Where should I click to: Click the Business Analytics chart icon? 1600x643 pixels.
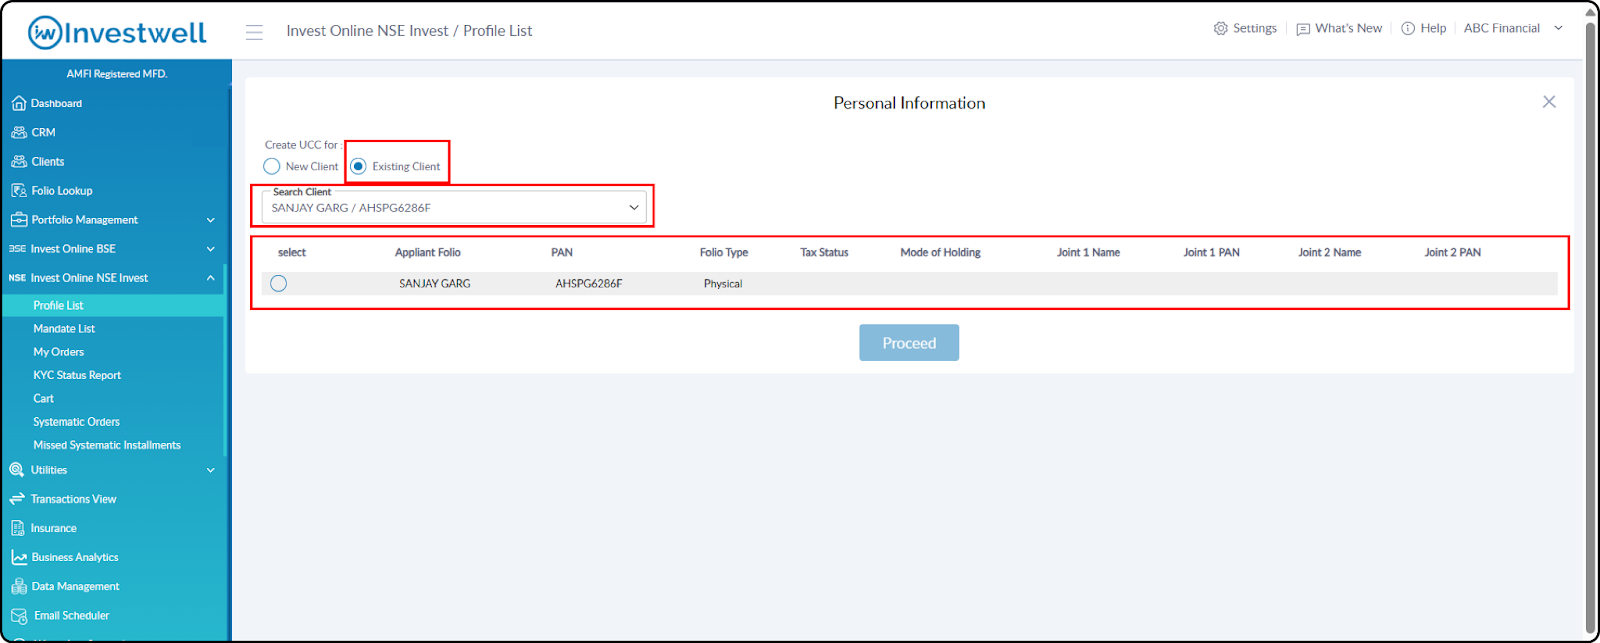(18, 557)
